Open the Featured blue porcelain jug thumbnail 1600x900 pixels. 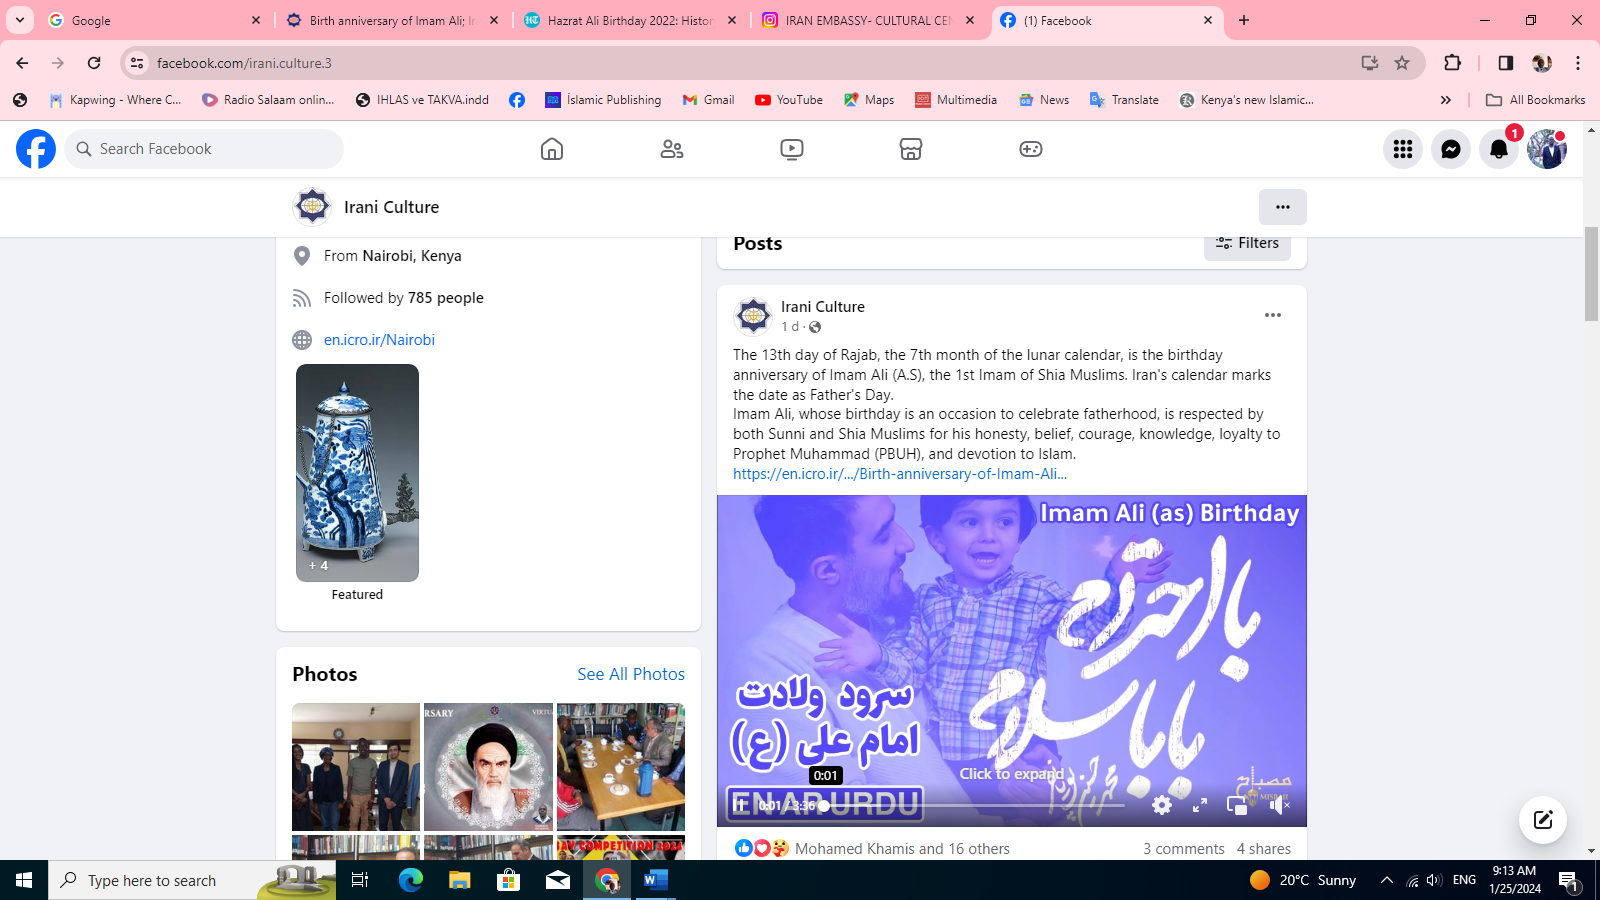tap(357, 473)
